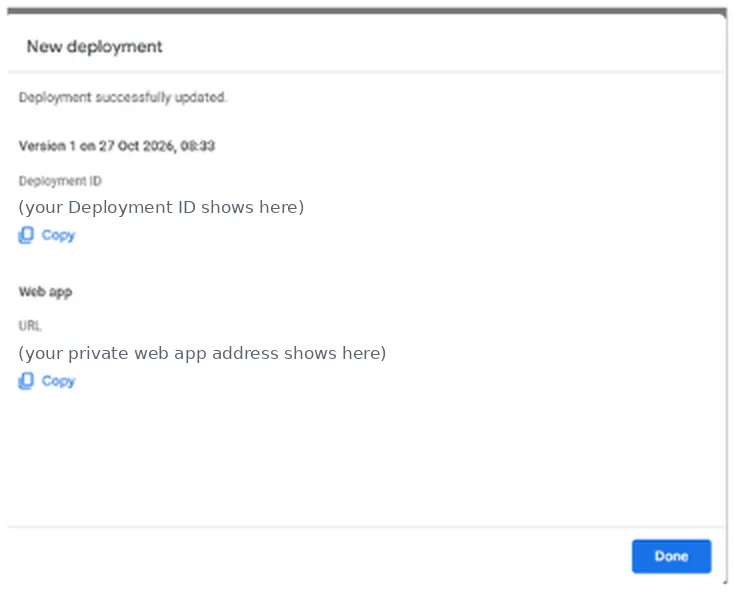Select the '(your private web app address shows here)' text
This screenshot has width=734, height=594.
pyautogui.click(x=202, y=353)
